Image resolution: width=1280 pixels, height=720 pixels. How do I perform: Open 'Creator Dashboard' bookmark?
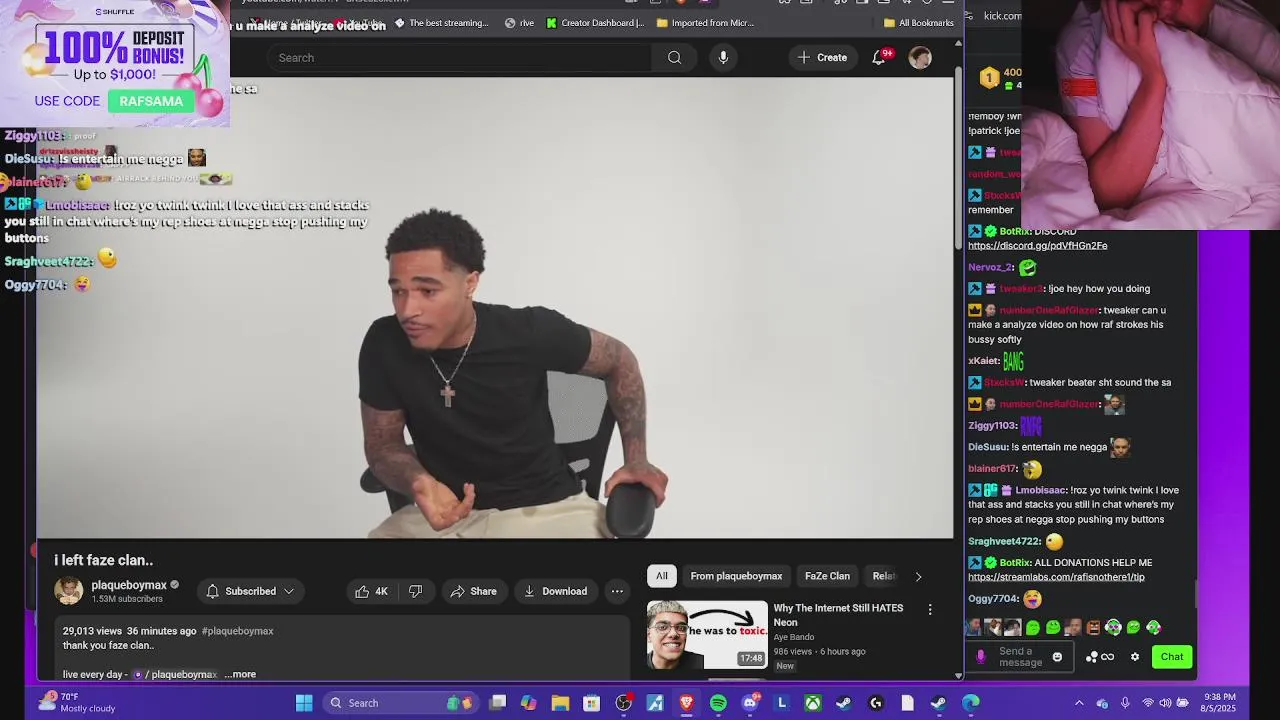point(595,23)
